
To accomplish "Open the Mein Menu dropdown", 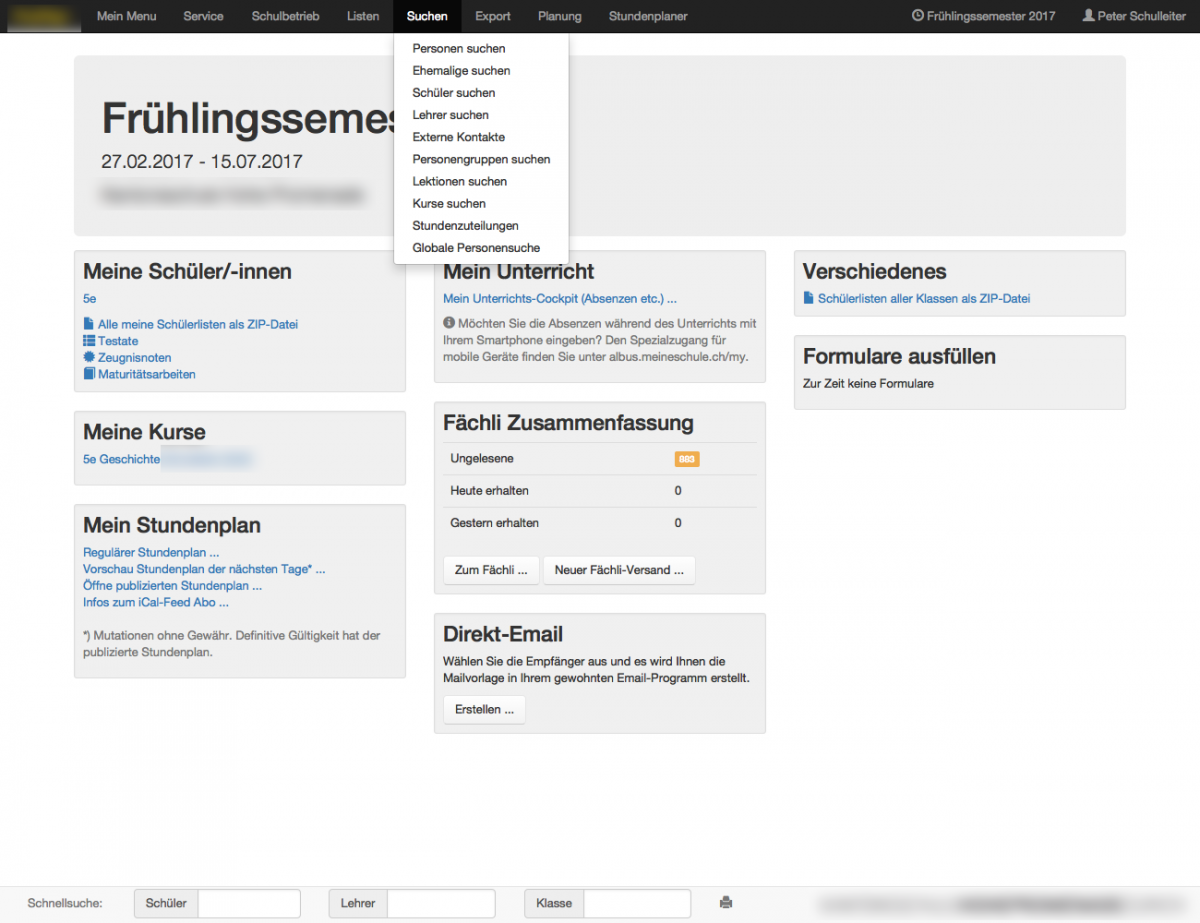I will 126,16.
